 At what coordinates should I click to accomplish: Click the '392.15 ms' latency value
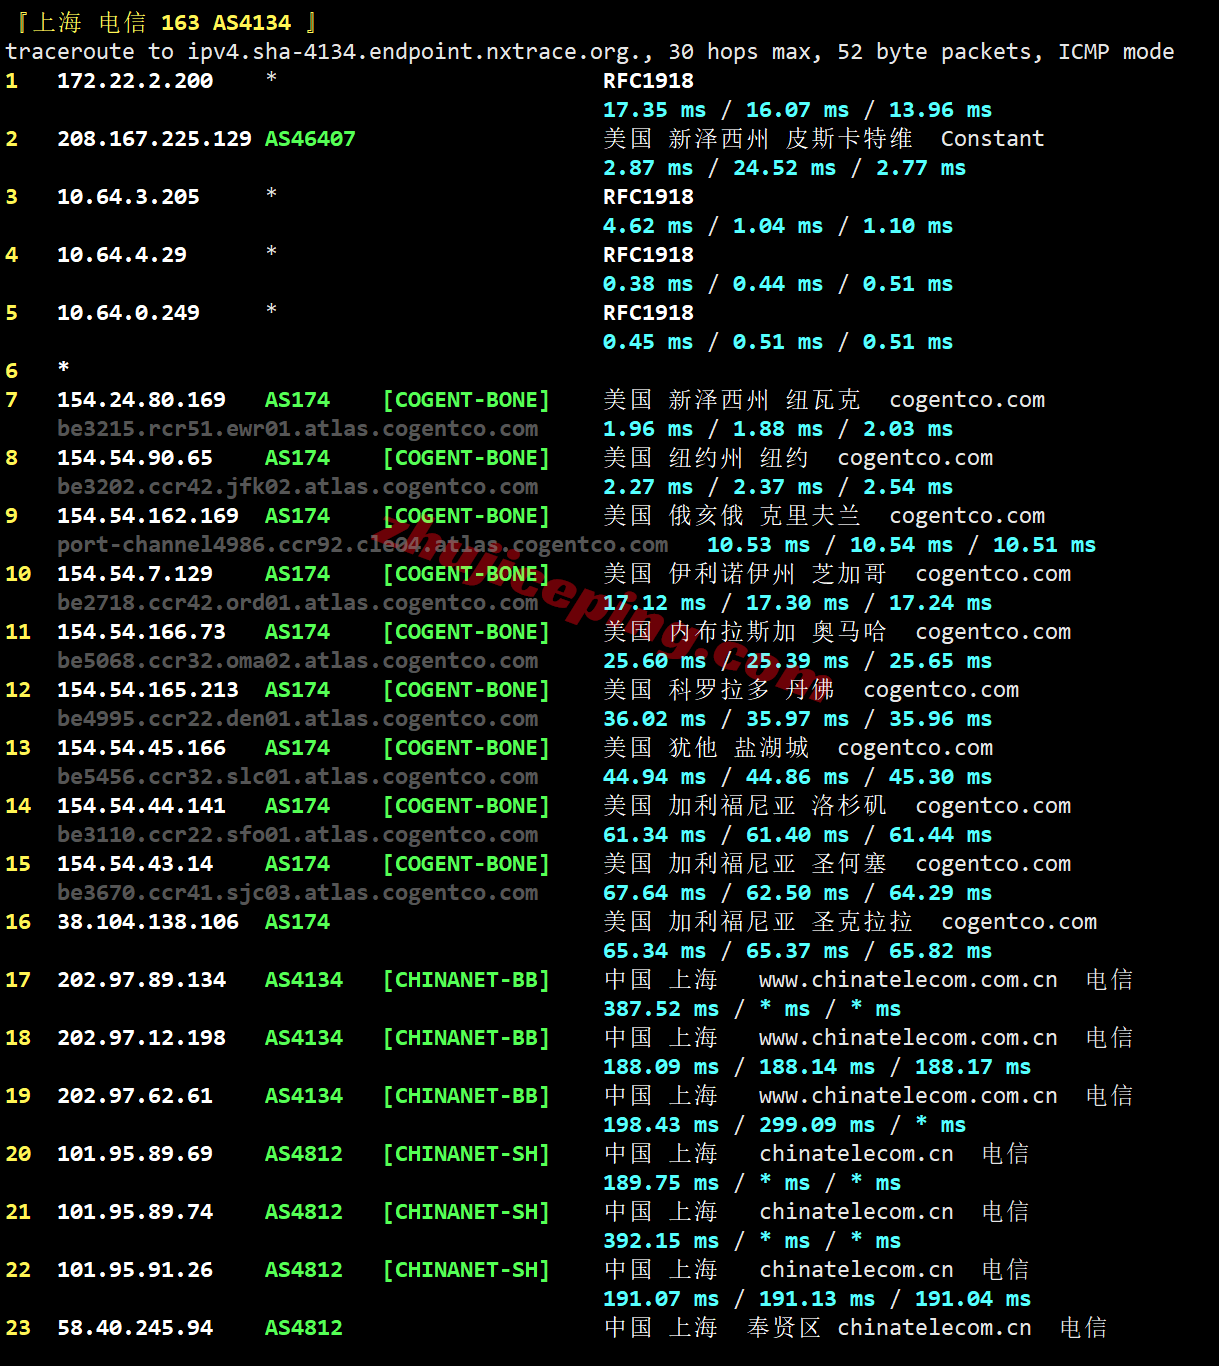[x=661, y=1241]
